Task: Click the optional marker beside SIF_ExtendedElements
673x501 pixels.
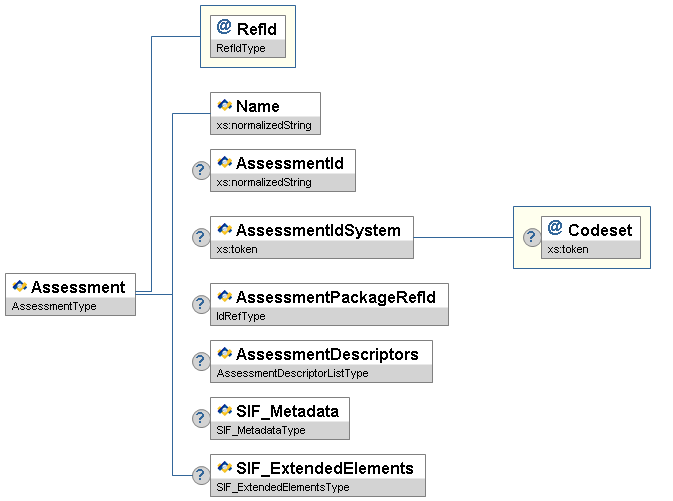Action: point(200,475)
